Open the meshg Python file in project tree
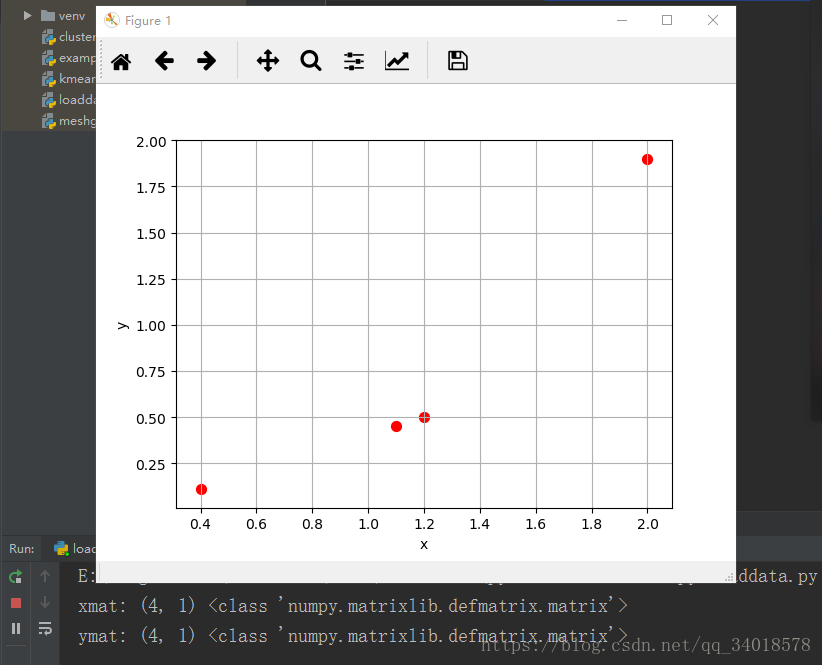The height and width of the screenshot is (665, 822). 69,121
